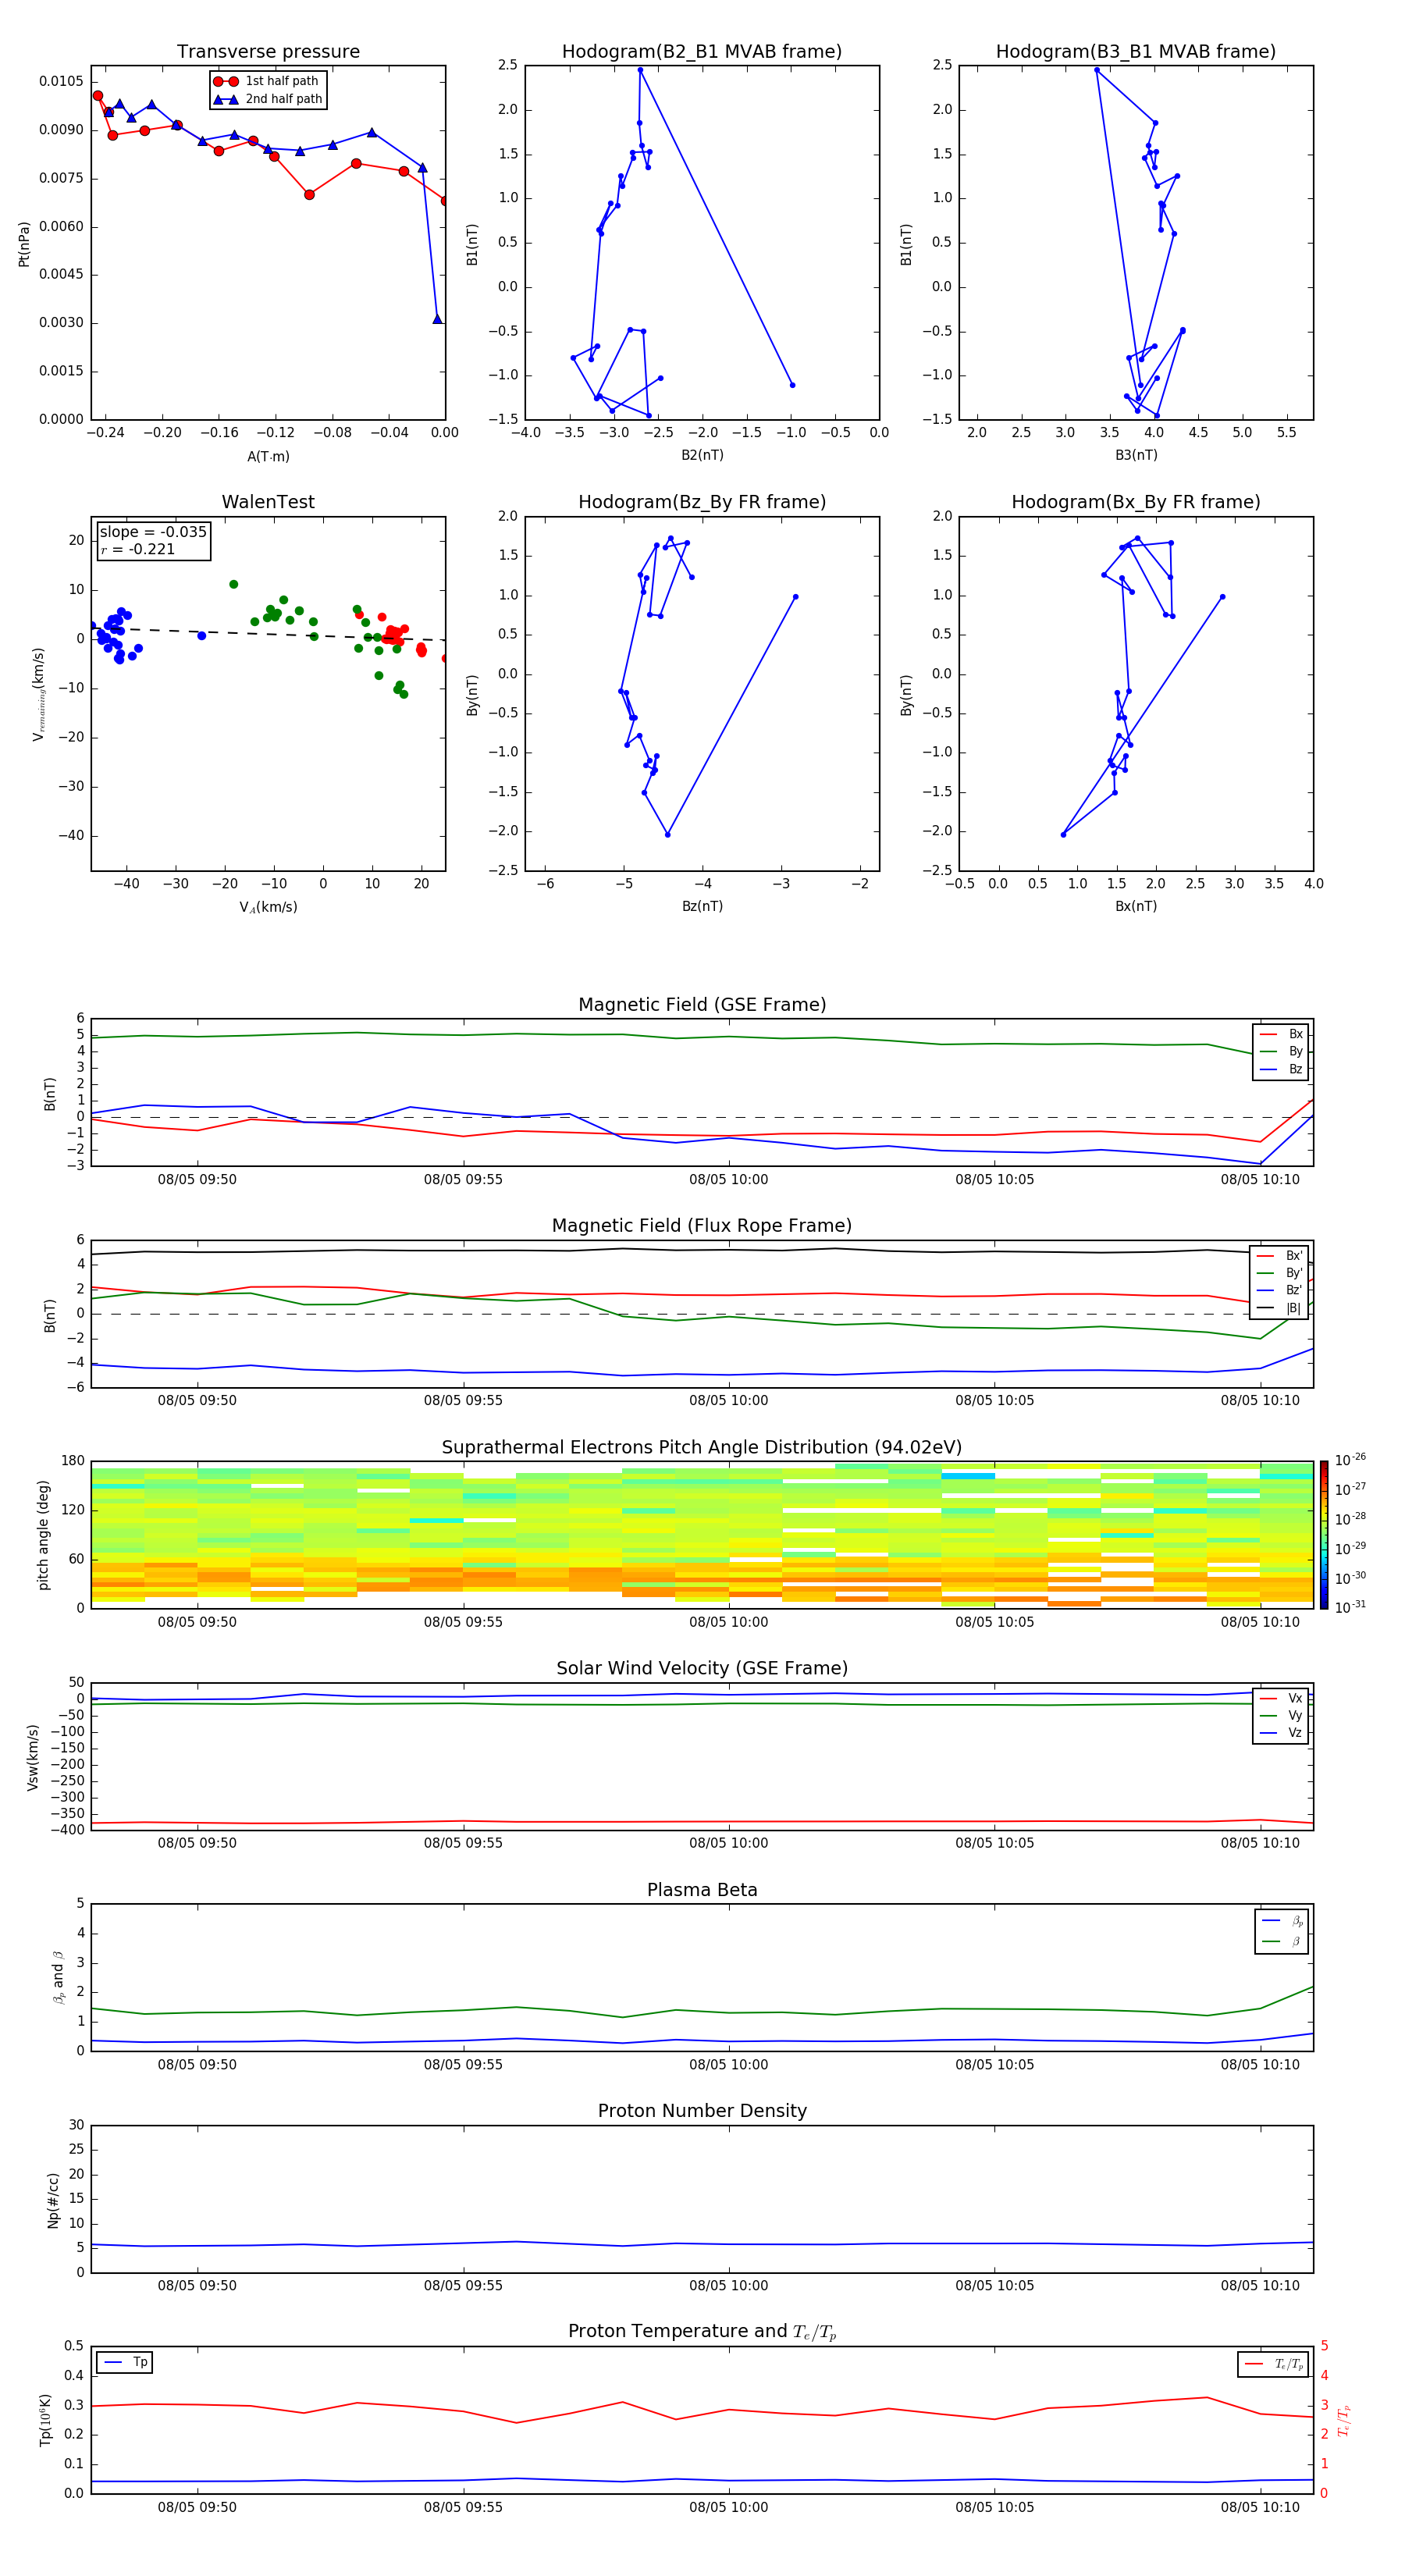Select Bx' in the Flux Rope legend
Viewport: 1405px width, 2576px height.
click(1280, 1256)
